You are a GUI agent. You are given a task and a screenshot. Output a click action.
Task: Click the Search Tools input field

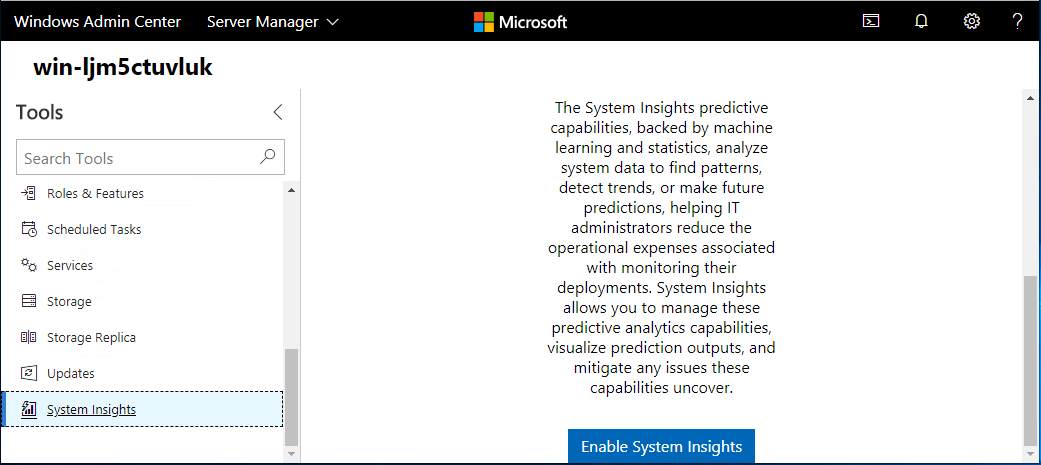(135, 158)
